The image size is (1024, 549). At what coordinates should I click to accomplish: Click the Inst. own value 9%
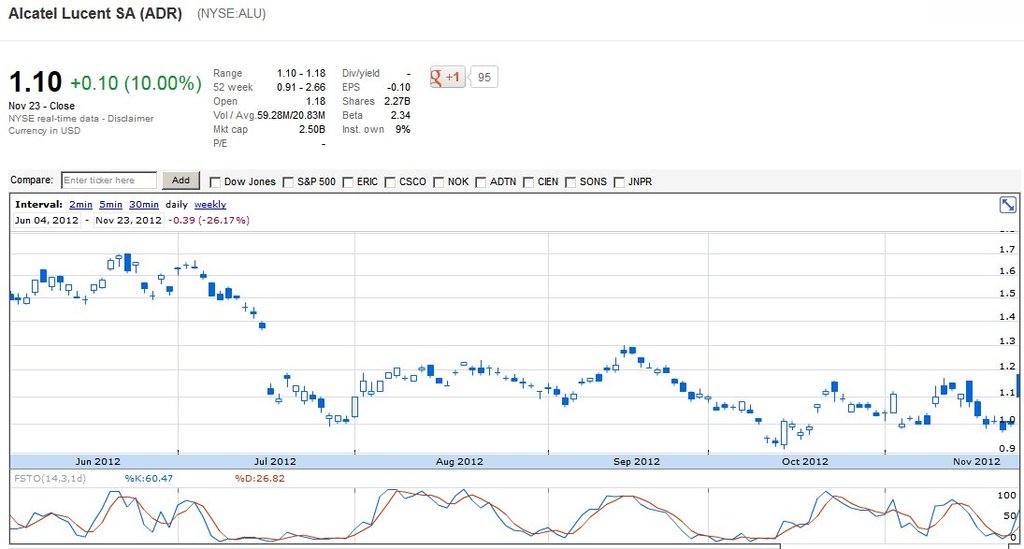(x=403, y=129)
